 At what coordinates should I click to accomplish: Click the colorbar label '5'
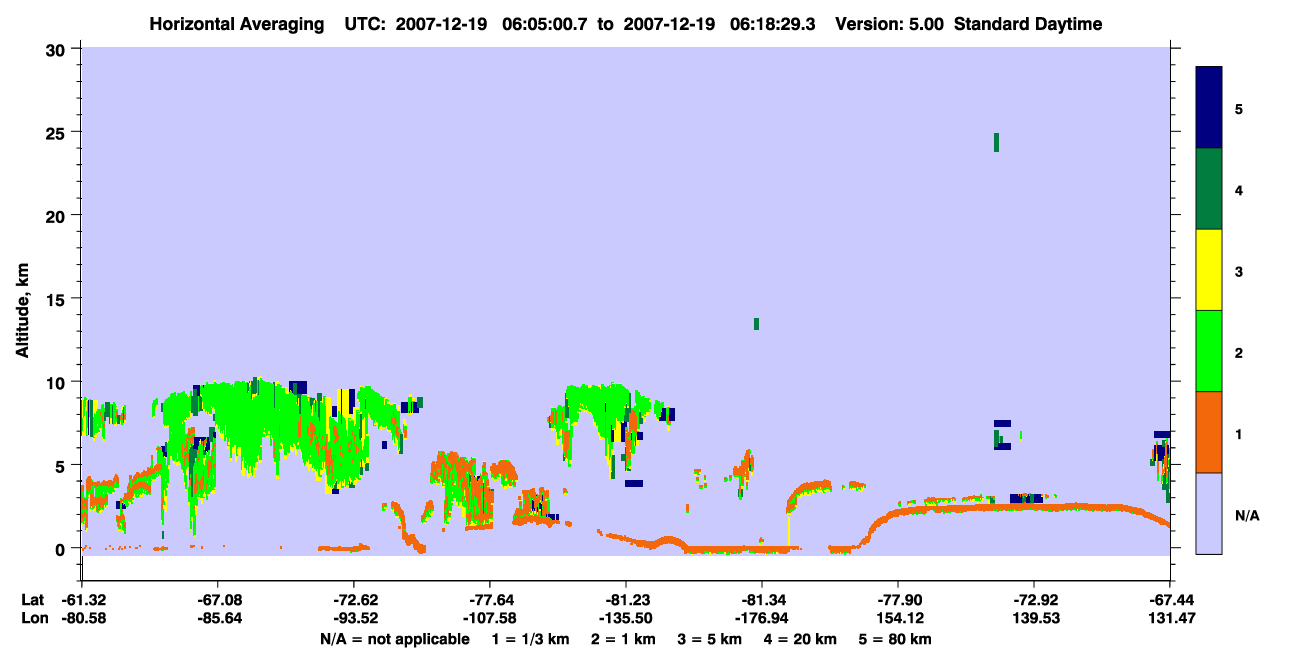point(1239,108)
